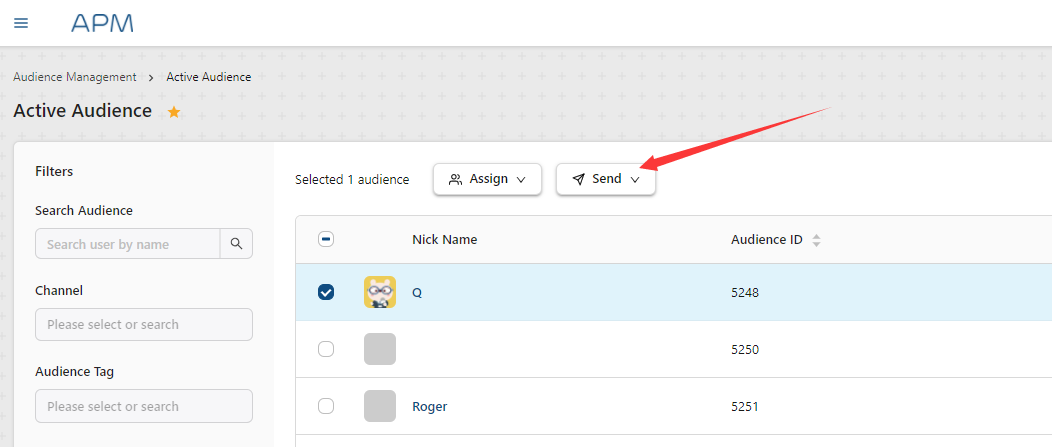Screen dimensions: 1052x447
Task: Toggle the favorite star for Active Audience
Action: coord(174,112)
